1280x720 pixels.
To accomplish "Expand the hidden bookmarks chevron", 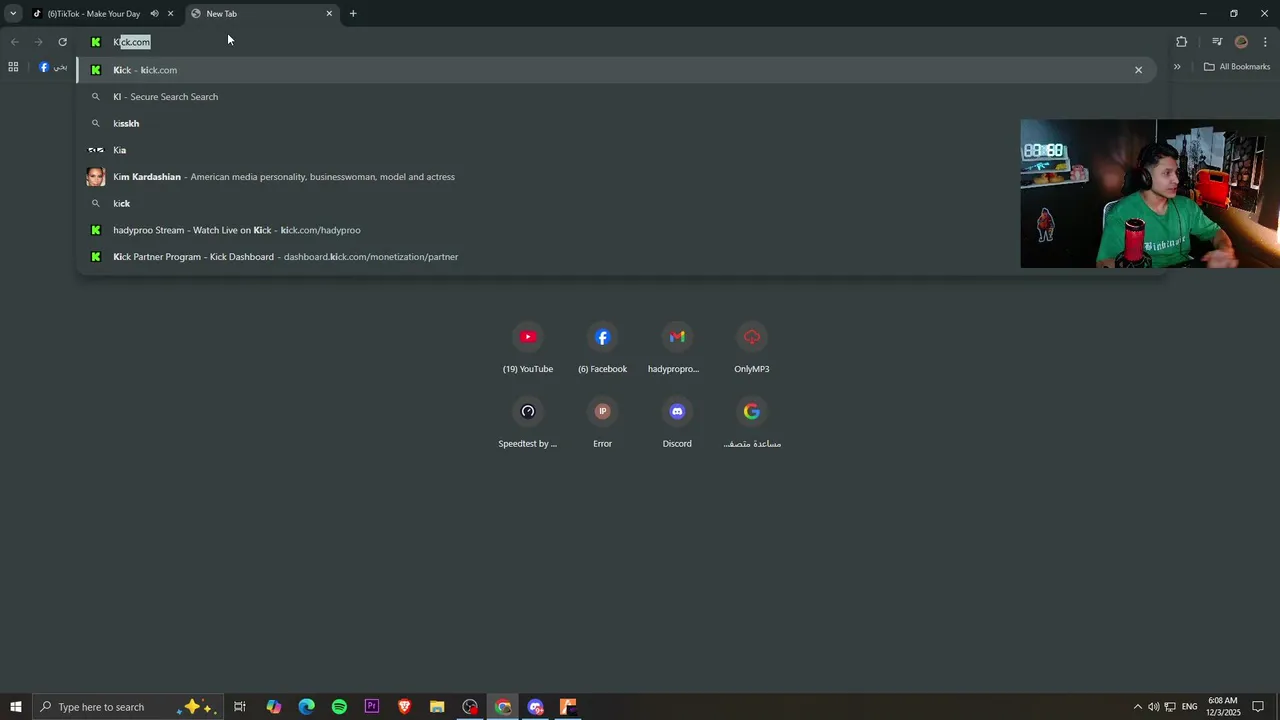I will coord(1177,67).
